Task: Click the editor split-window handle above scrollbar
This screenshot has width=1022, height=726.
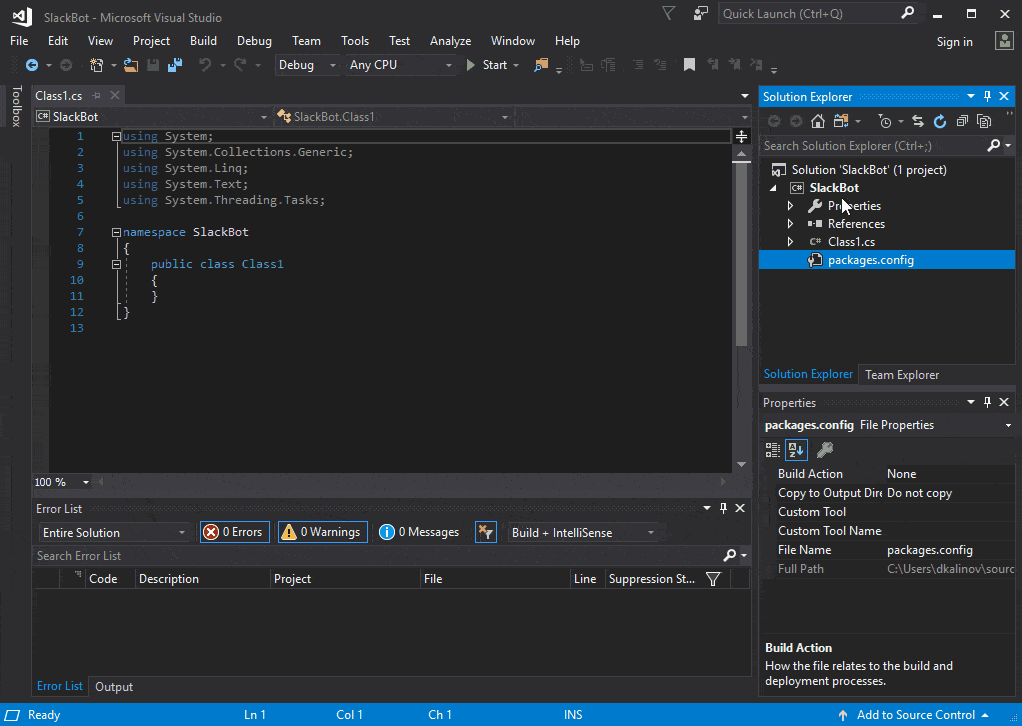Action: pyautogui.click(x=741, y=136)
